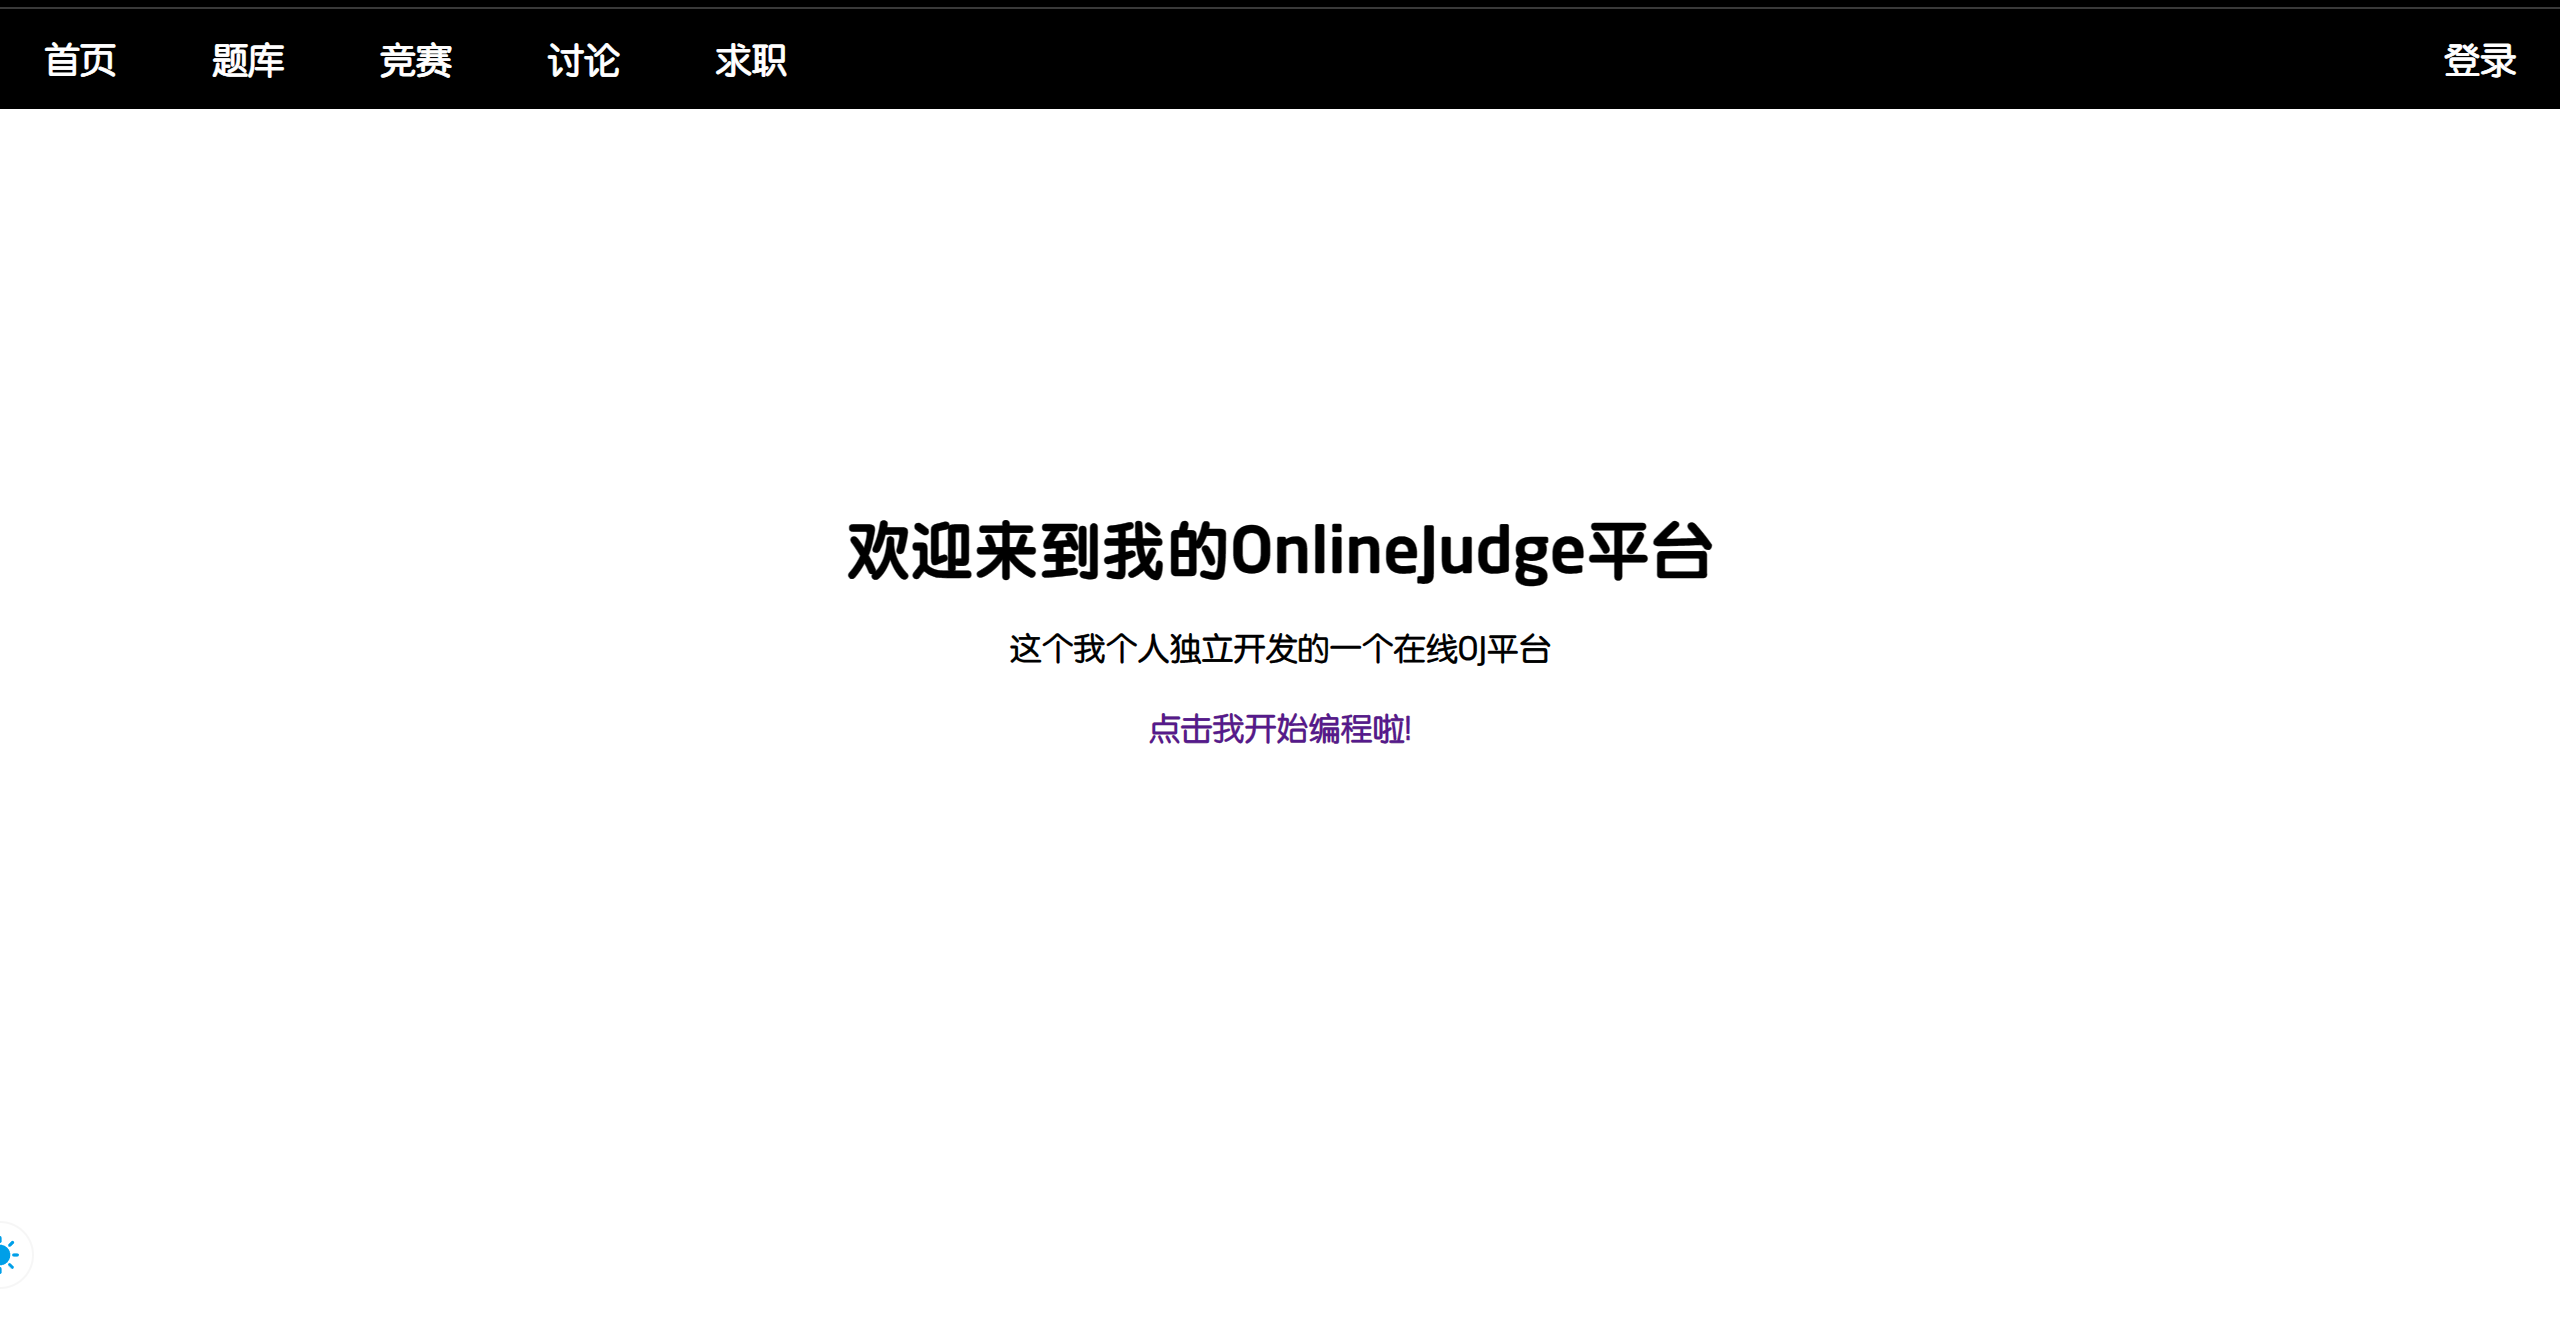2560x1339 pixels.
Task: Visit the 讨论 discussion section
Action: point(584,61)
